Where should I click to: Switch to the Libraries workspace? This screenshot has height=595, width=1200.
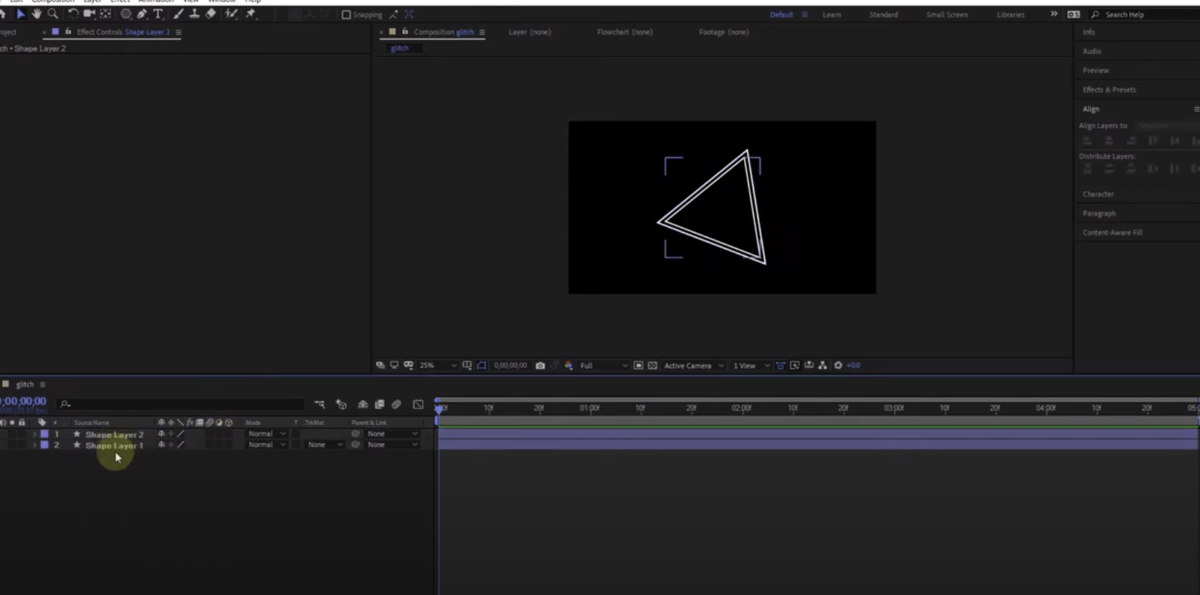click(x=1010, y=15)
